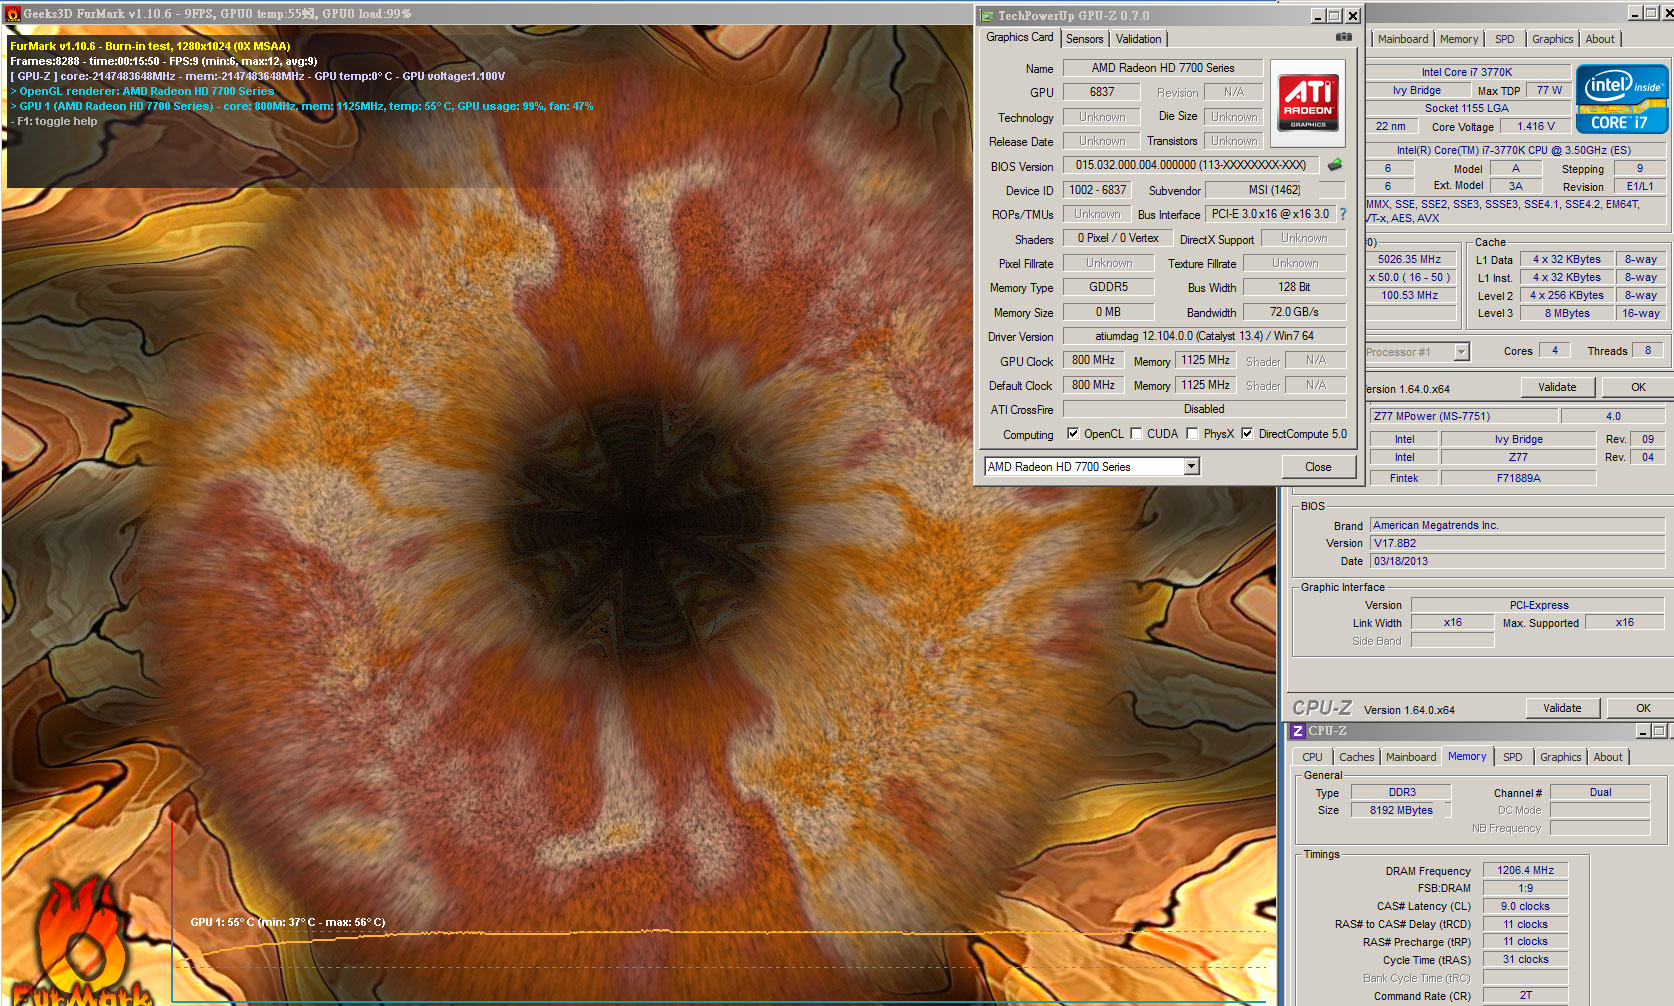Click the Memory Type value GDDR5
This screenshot has width=1674, height=1006.
coord(1108,287)
